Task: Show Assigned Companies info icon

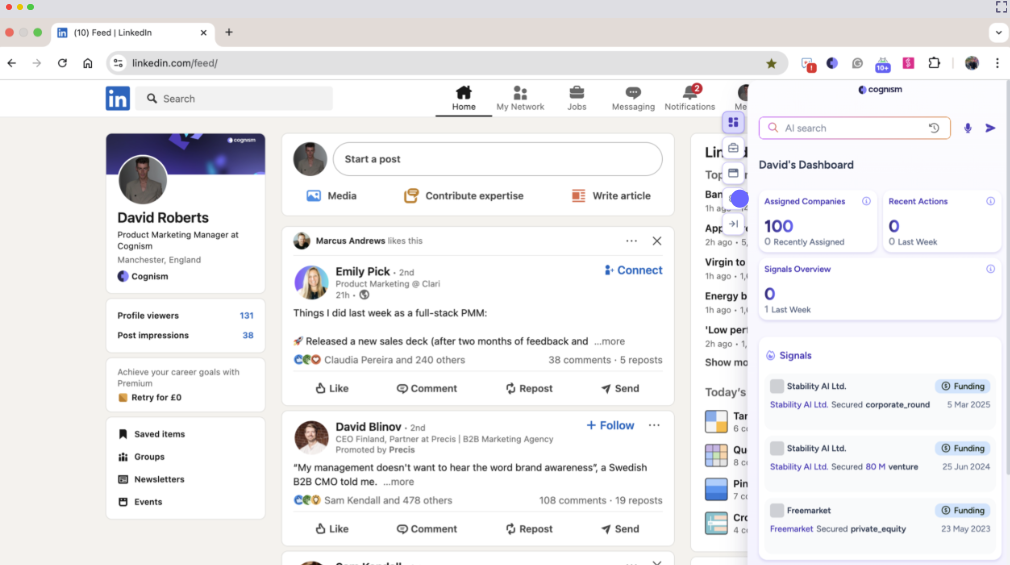Action: point(866,202)
